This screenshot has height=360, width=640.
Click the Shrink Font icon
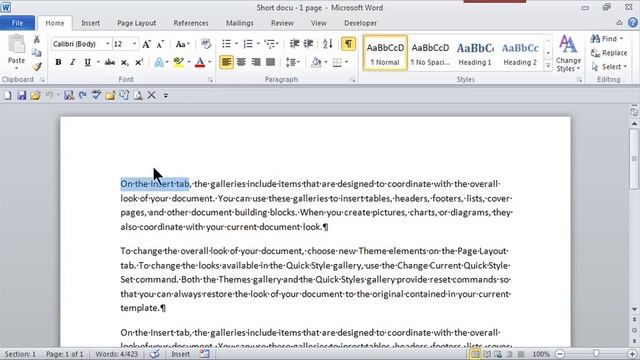click(x=160, y=44)
